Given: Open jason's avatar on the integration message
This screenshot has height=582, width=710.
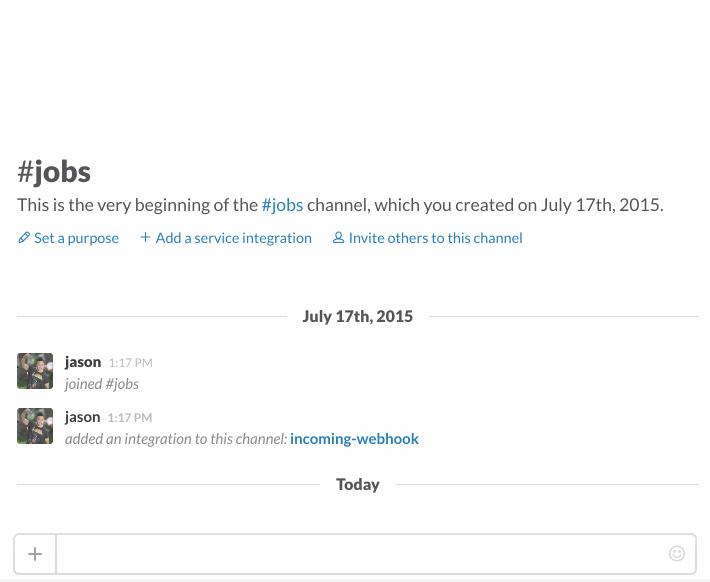Looking at the screenshot, I should point(35,426).
